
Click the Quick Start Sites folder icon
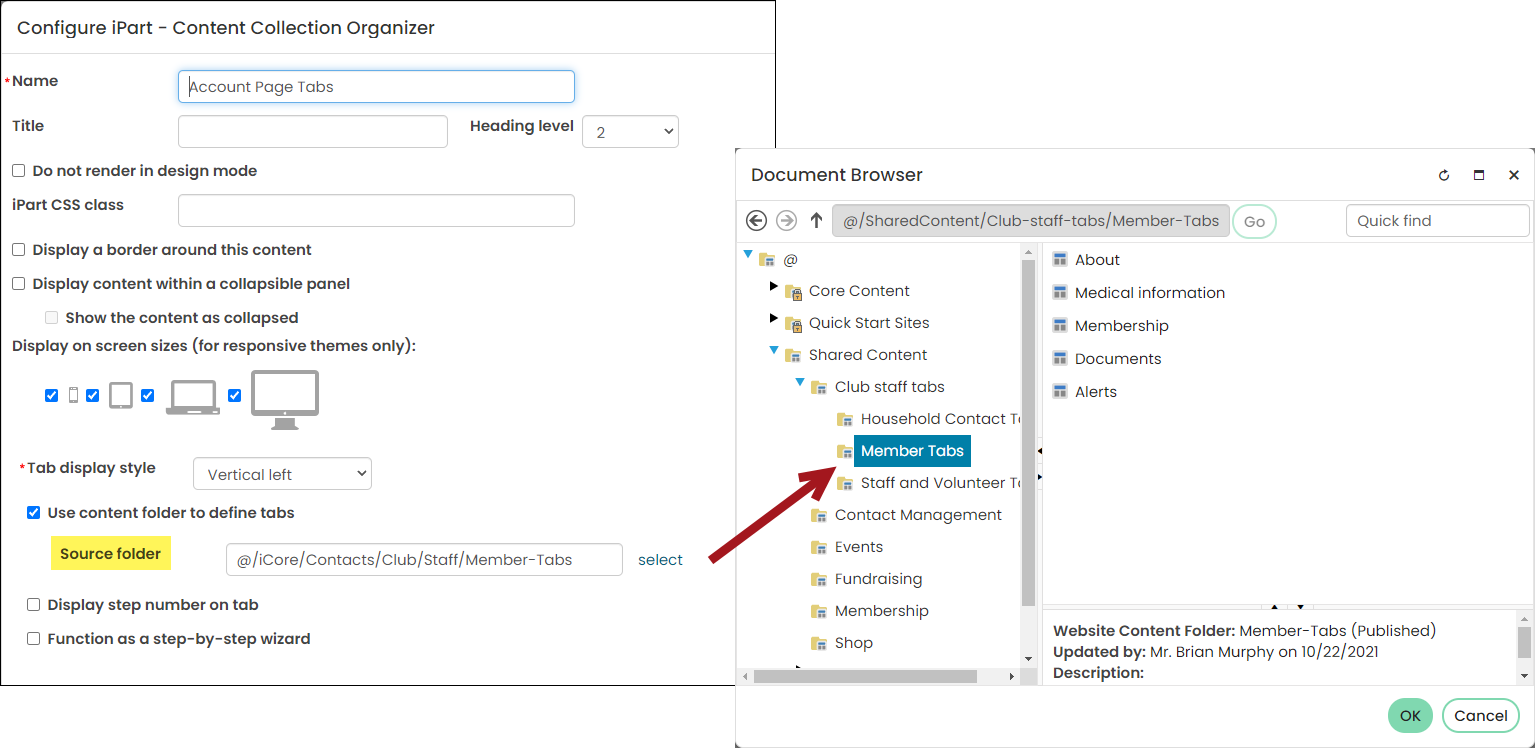(794, 324)
